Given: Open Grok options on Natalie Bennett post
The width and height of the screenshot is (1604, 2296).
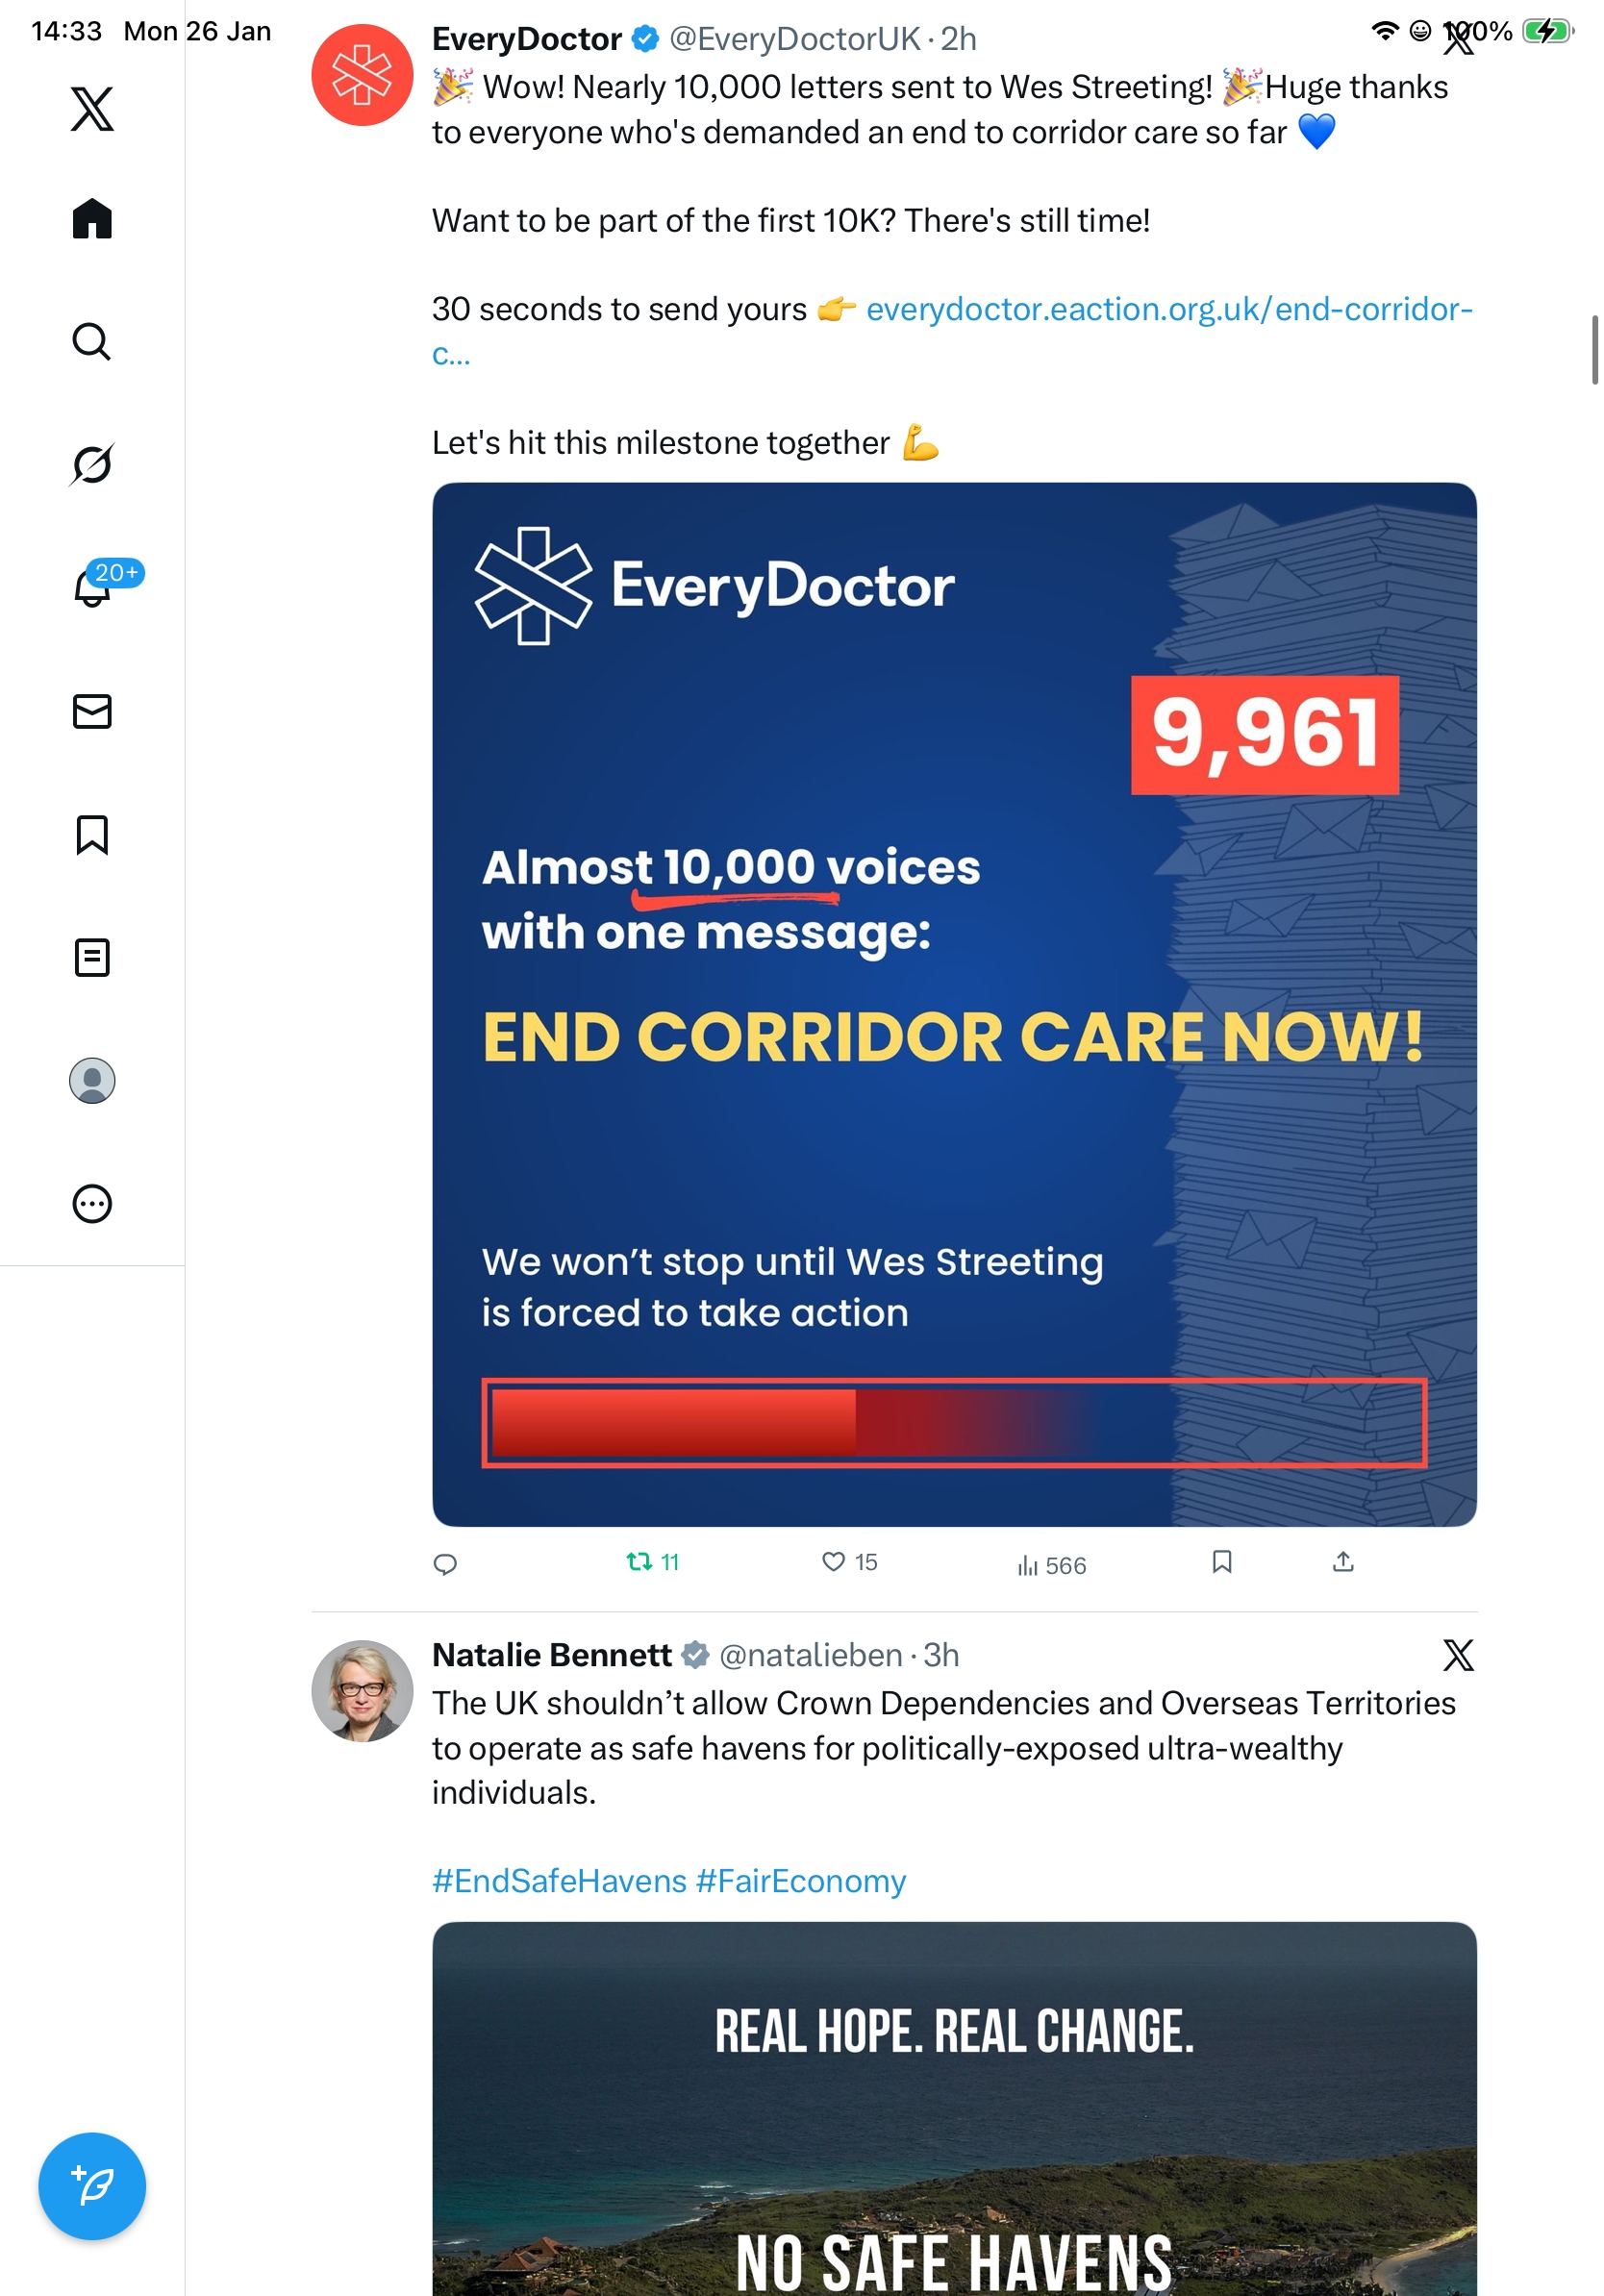Looking at the screenshot, I should 1458,1656.
